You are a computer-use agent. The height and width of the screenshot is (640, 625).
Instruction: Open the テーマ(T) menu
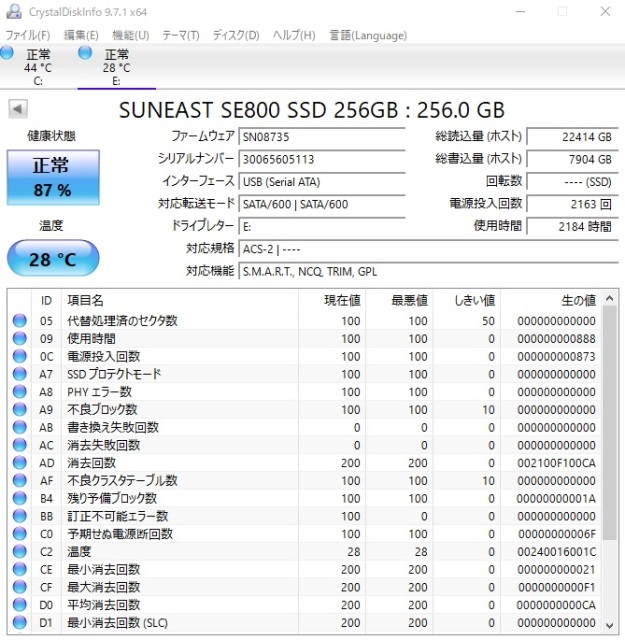[x=181, y=35]
